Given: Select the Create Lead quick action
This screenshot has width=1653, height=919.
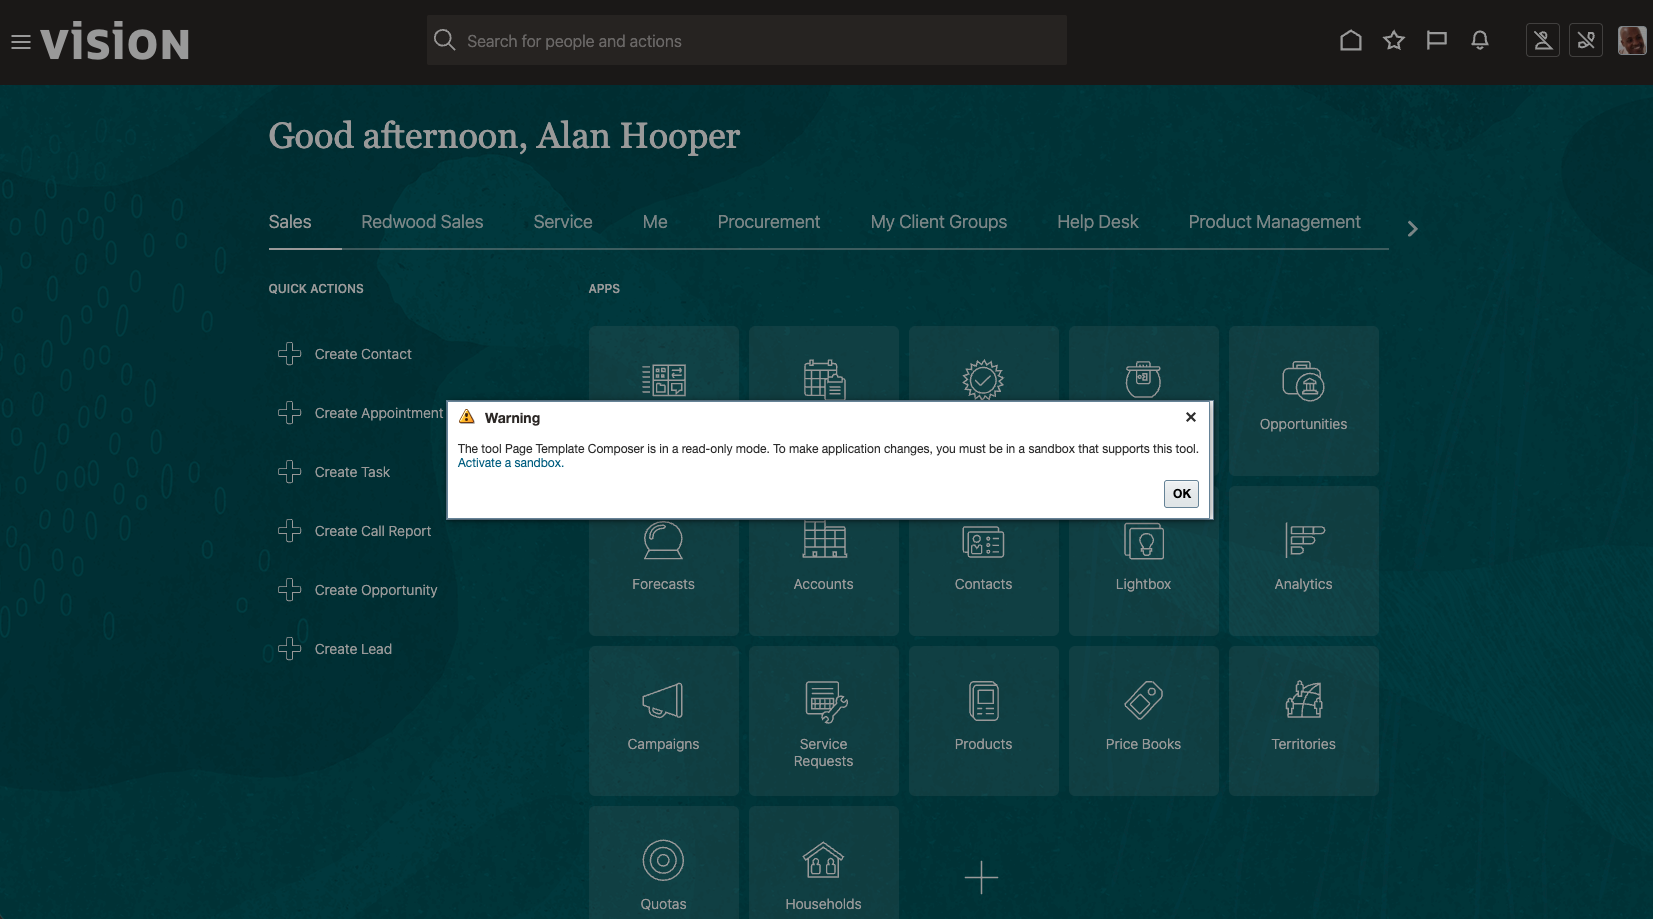Looking at the screenshot, I should click(x=352, y=648).
